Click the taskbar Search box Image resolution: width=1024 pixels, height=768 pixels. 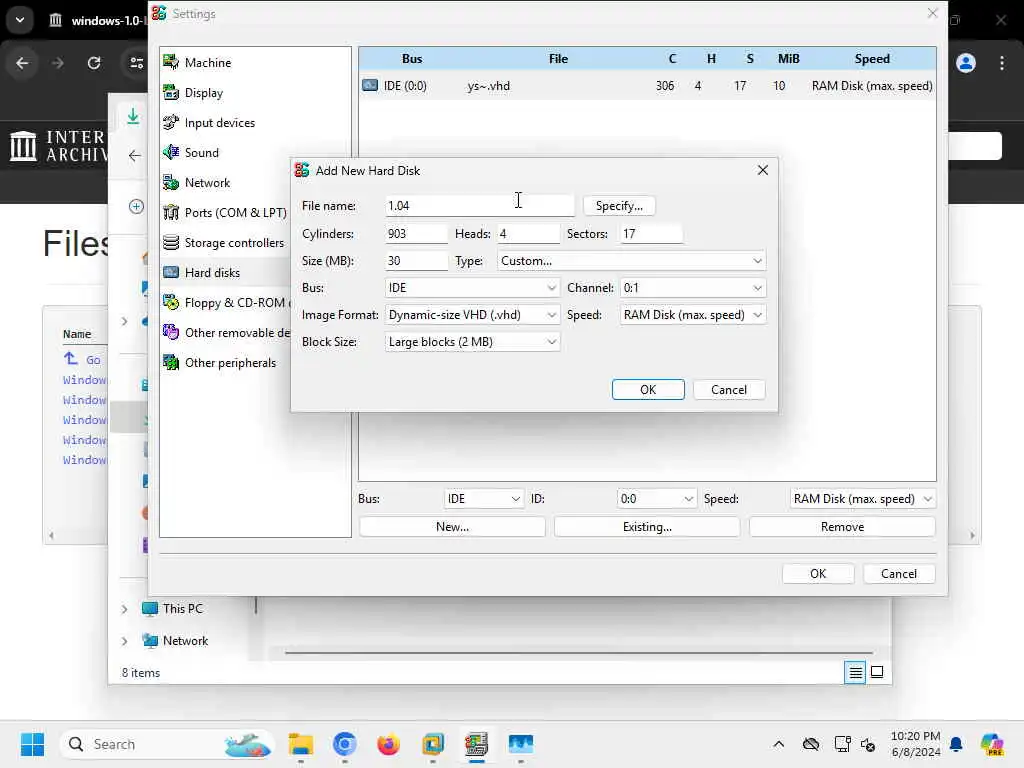pyautogui.click(x=167, y=744)
